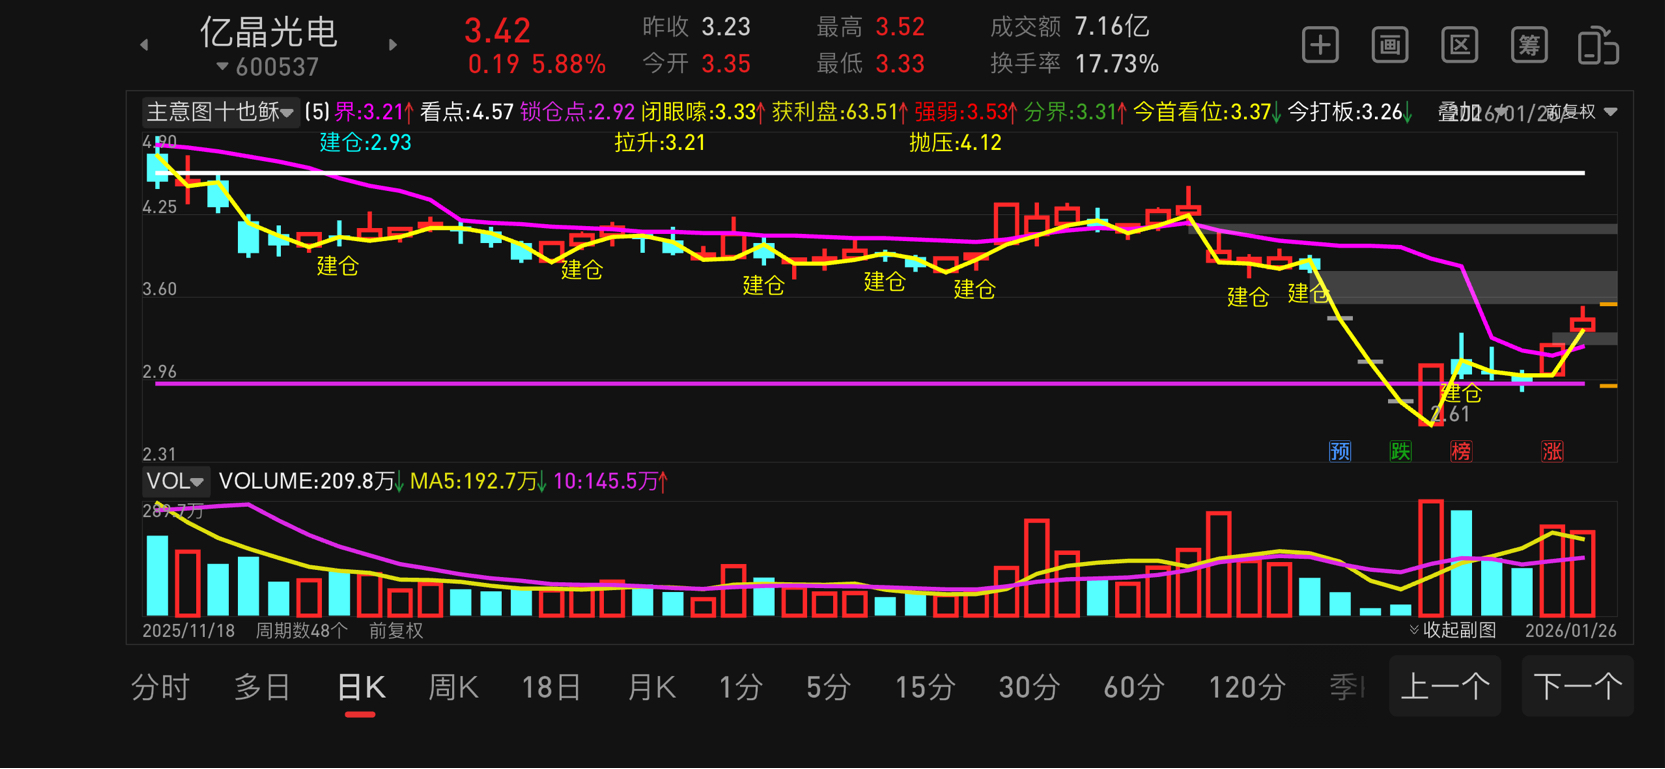The image size is (1665, 769).
Task: Tap the current price 3.42
Action: point(498,31)
